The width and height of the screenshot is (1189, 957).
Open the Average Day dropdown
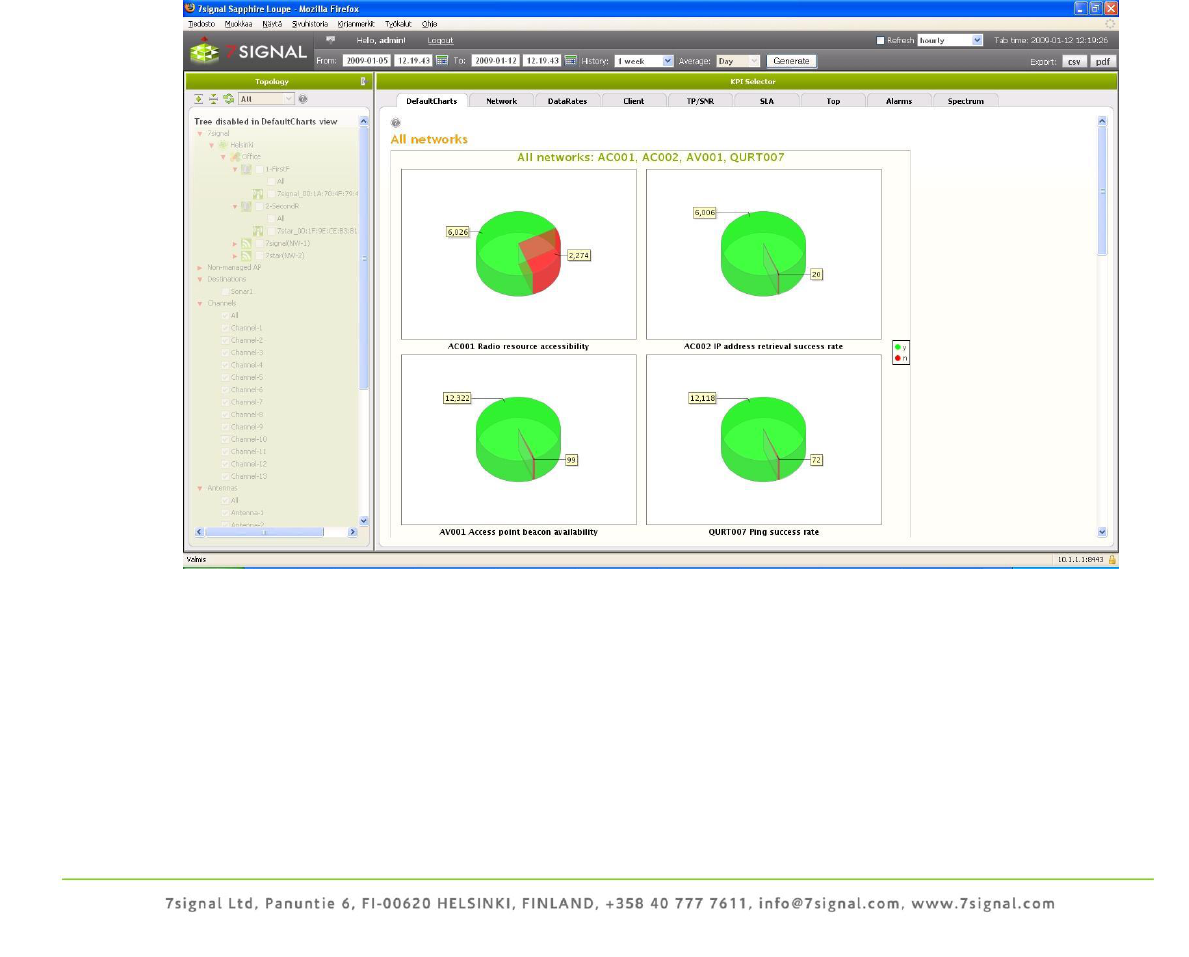[738, 61]
